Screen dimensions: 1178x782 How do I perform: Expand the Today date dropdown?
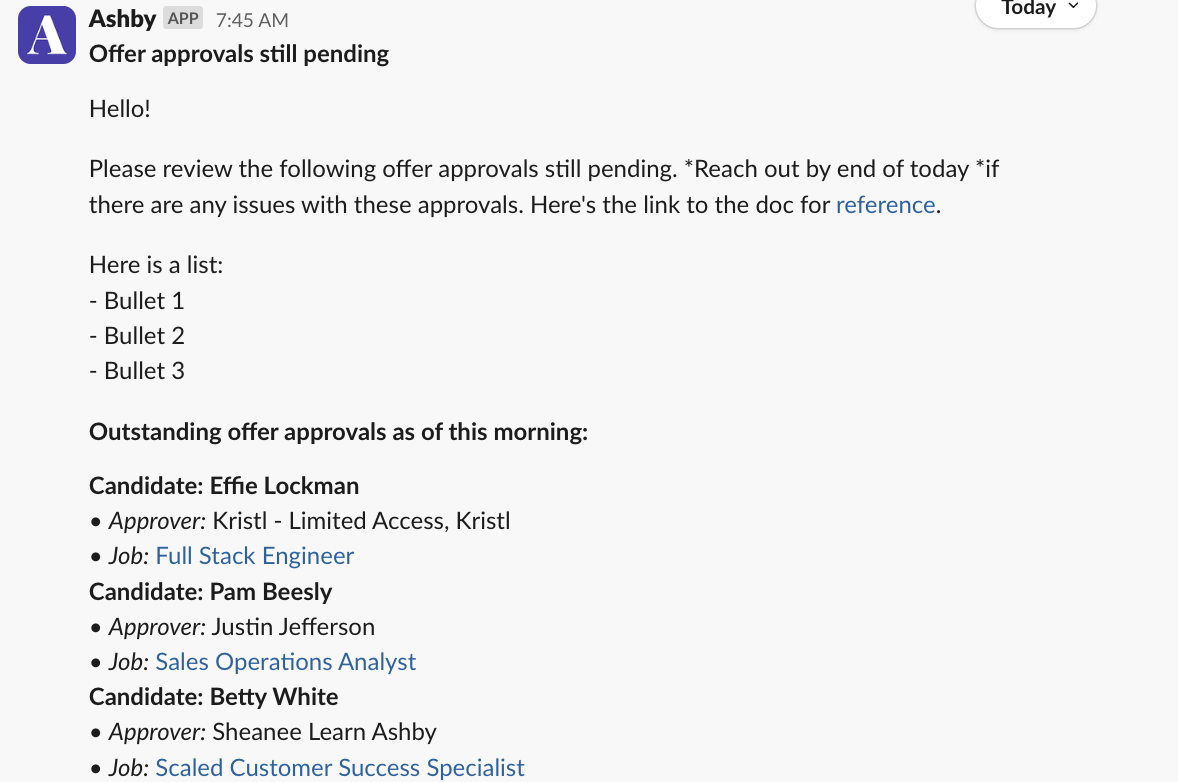(1036, 9)
